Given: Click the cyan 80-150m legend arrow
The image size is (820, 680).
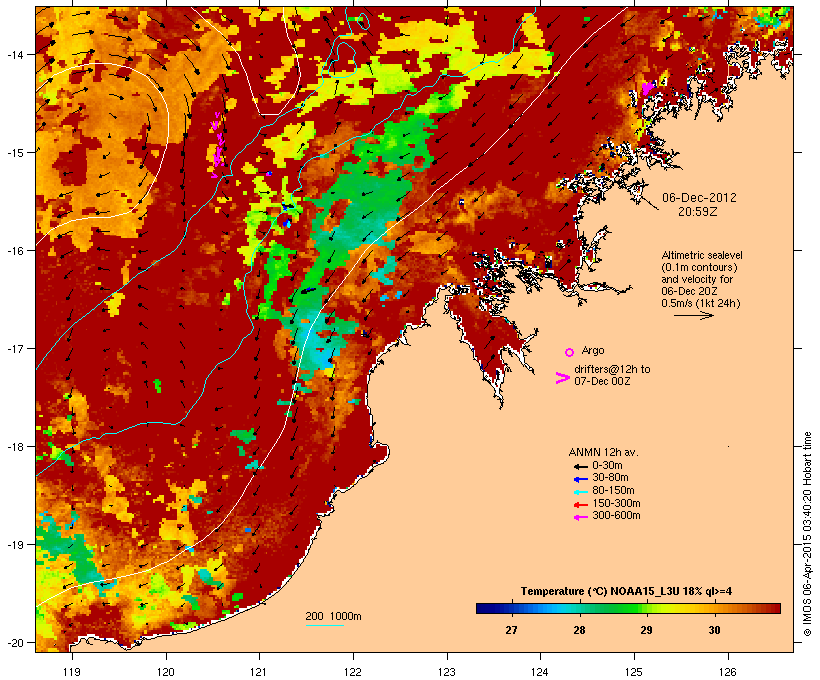Looking at the screenshot, I should click(x=580, y=492).
